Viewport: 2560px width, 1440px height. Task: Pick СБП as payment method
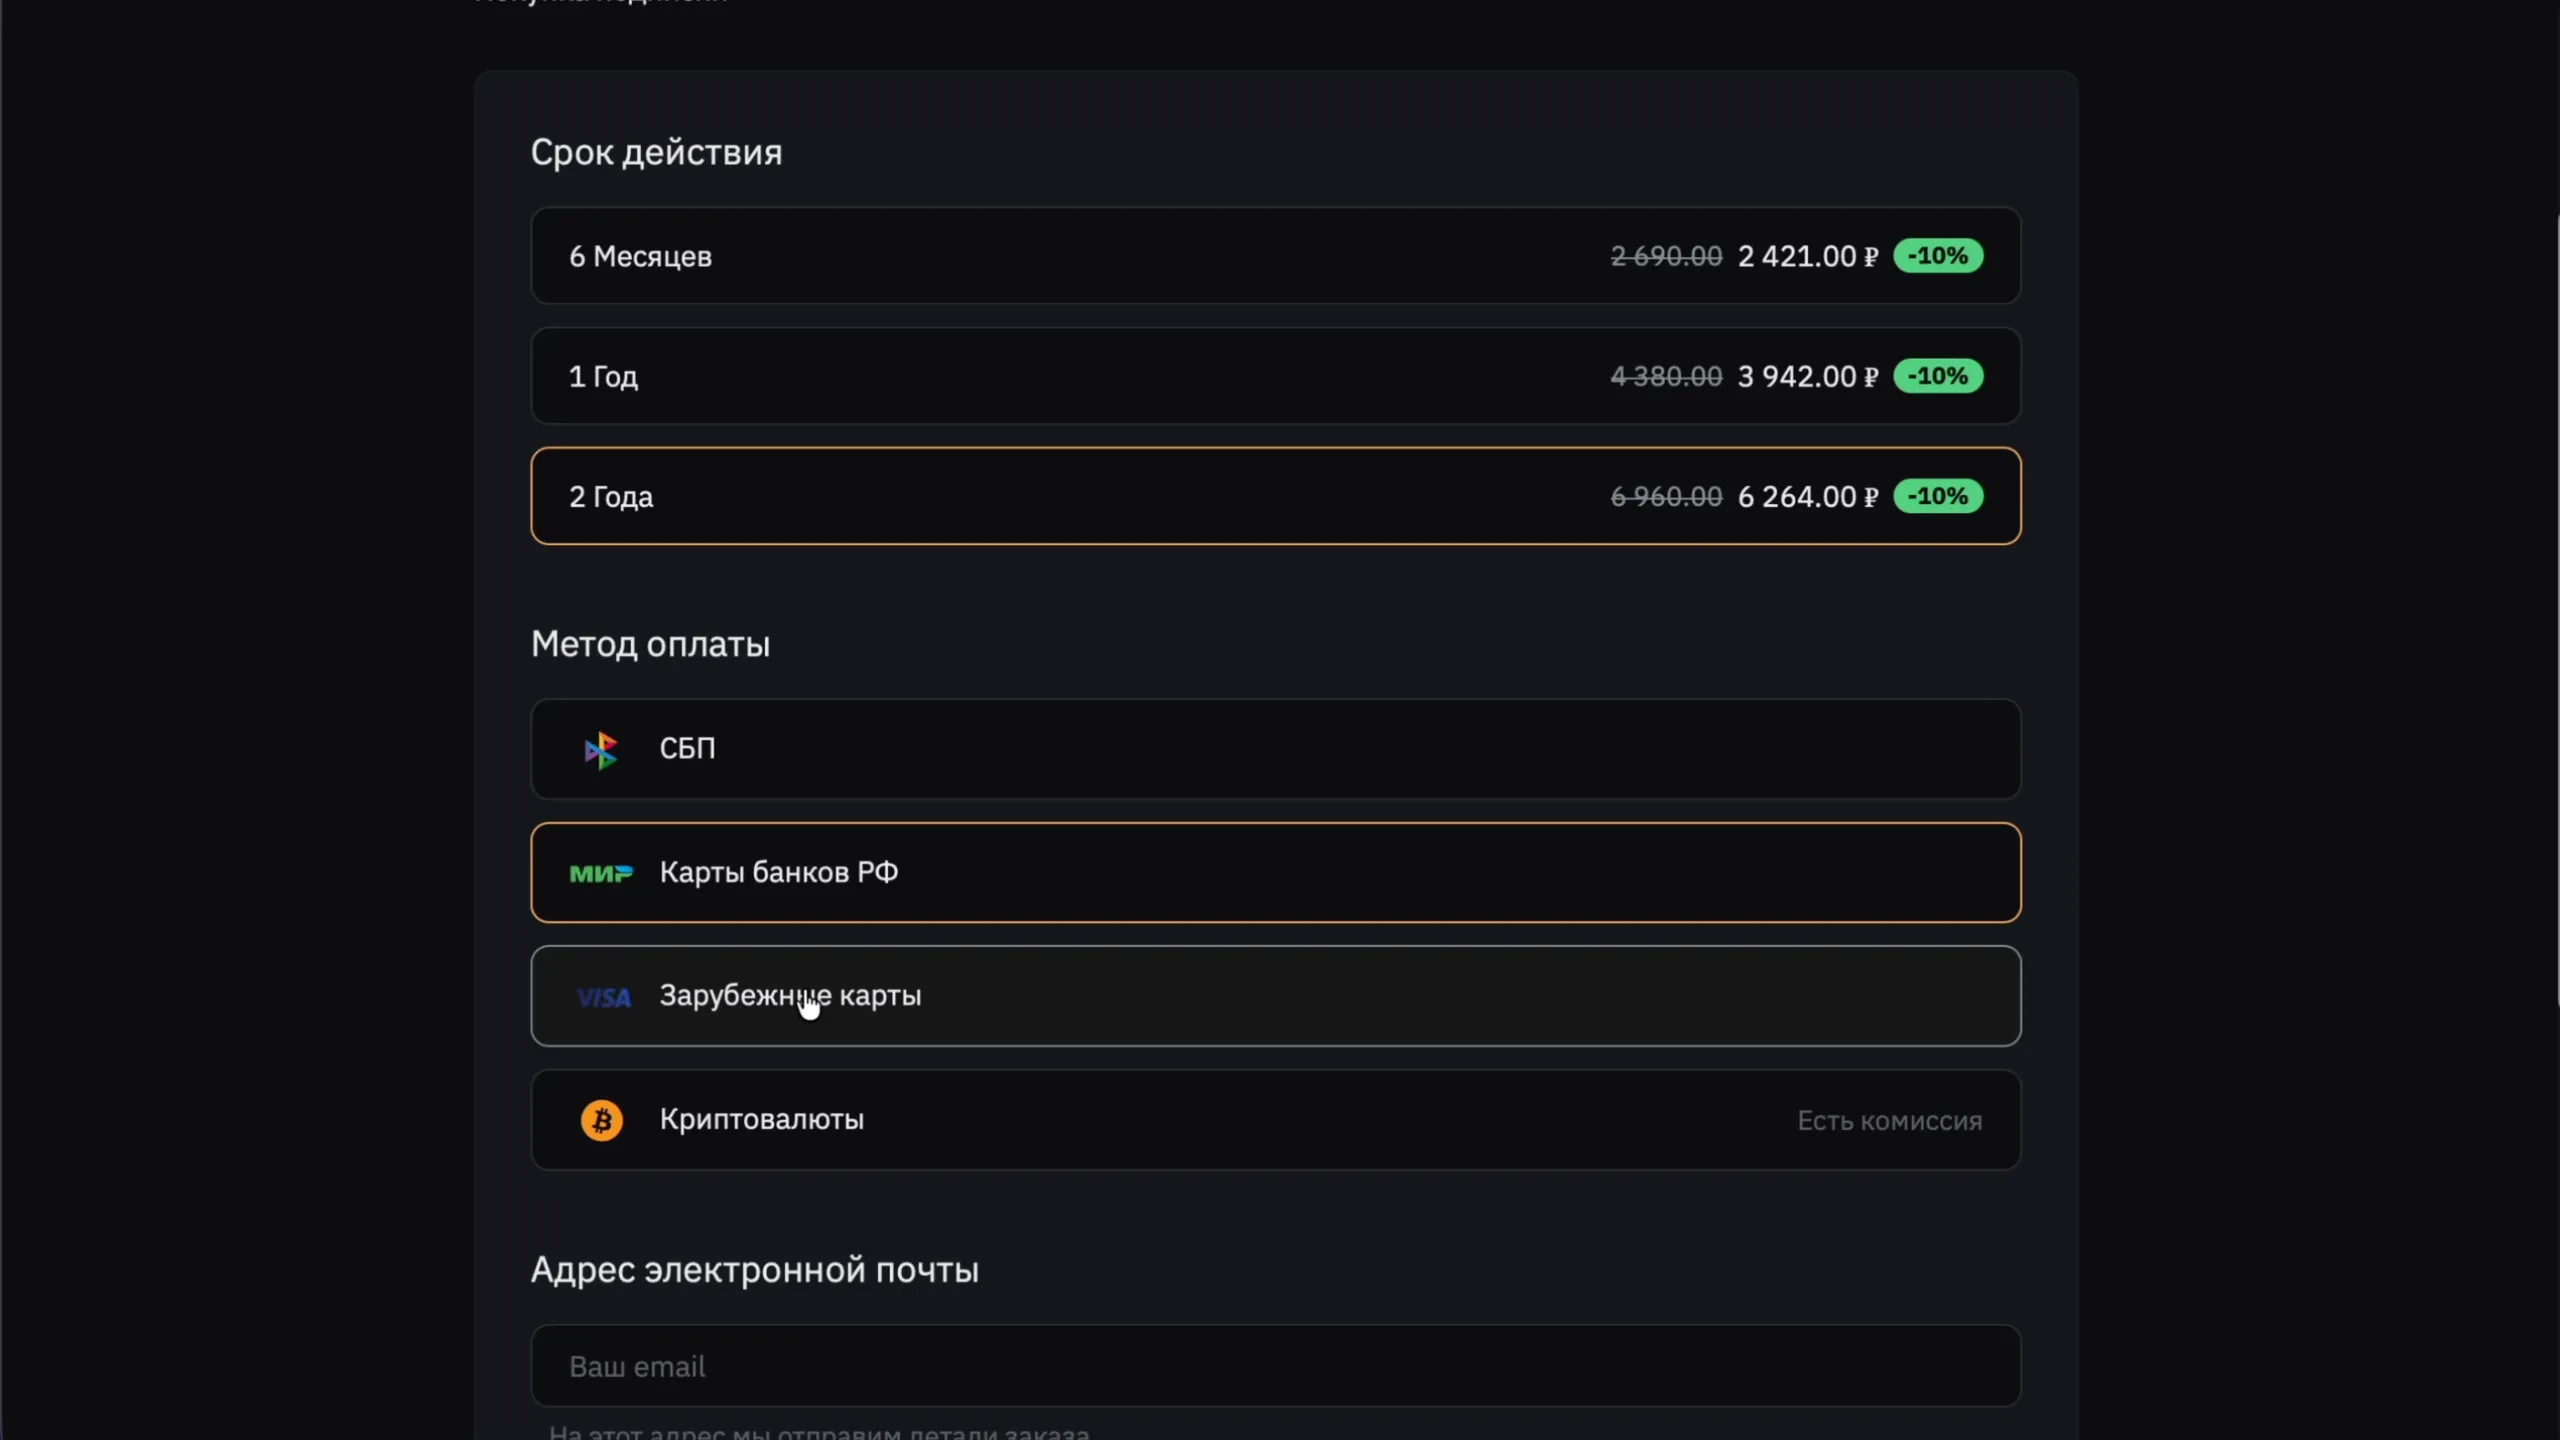(1276, 749)
